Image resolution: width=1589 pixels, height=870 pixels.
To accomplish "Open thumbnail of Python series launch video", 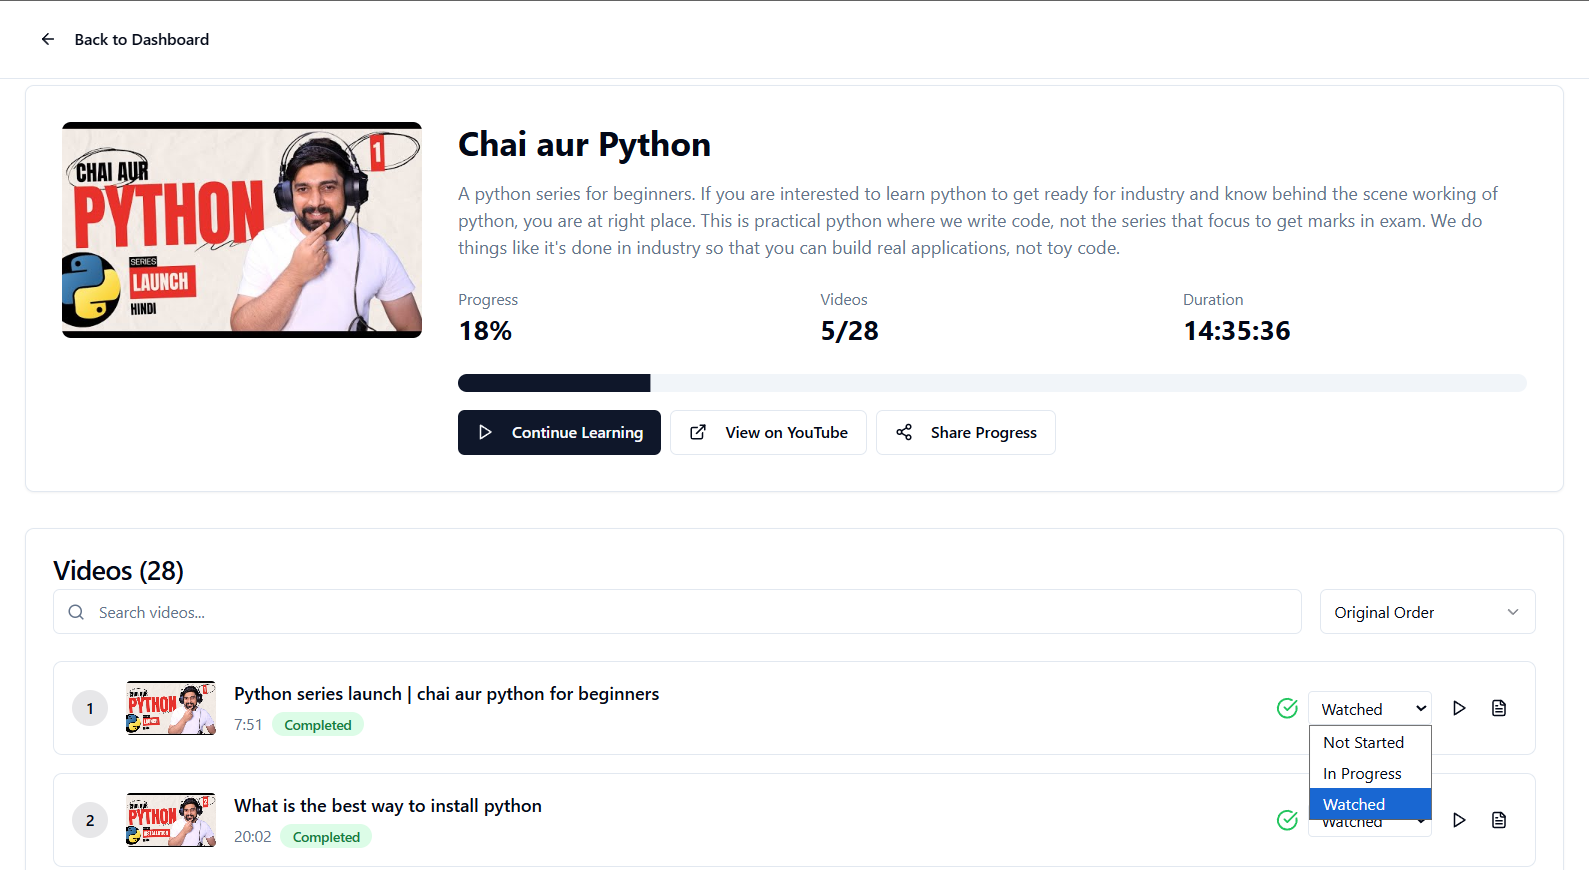I will pos(171,708).
